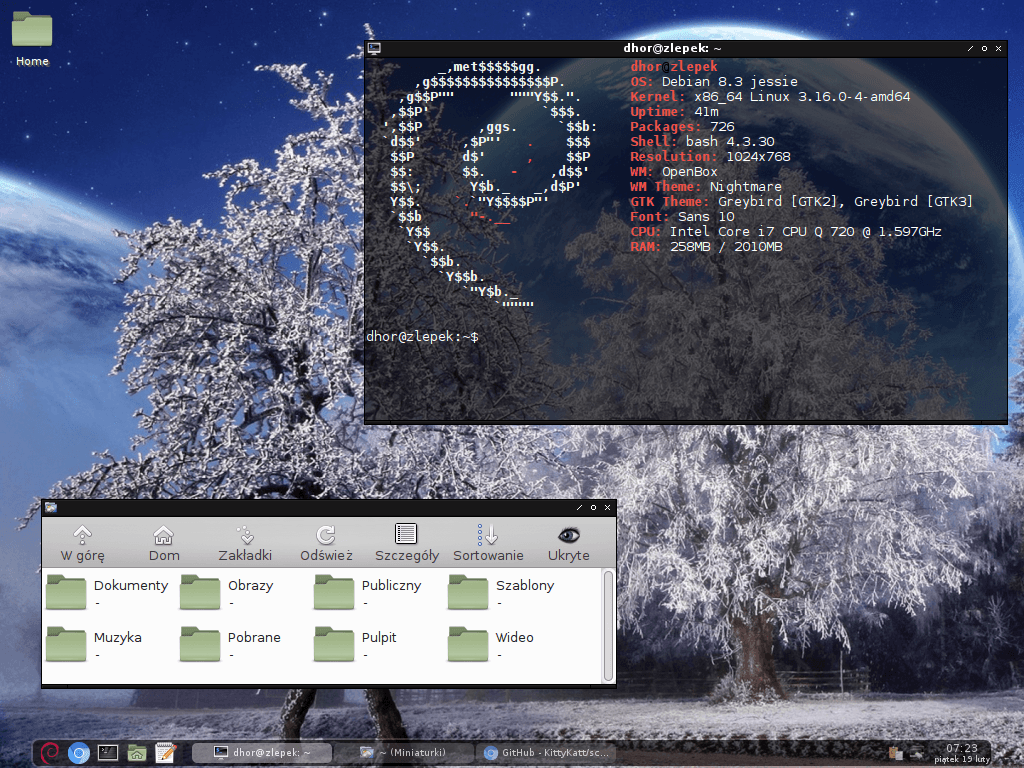1024x768 pixels.
Task: Minimize the file manager window
Action: [x=579, y=507]
